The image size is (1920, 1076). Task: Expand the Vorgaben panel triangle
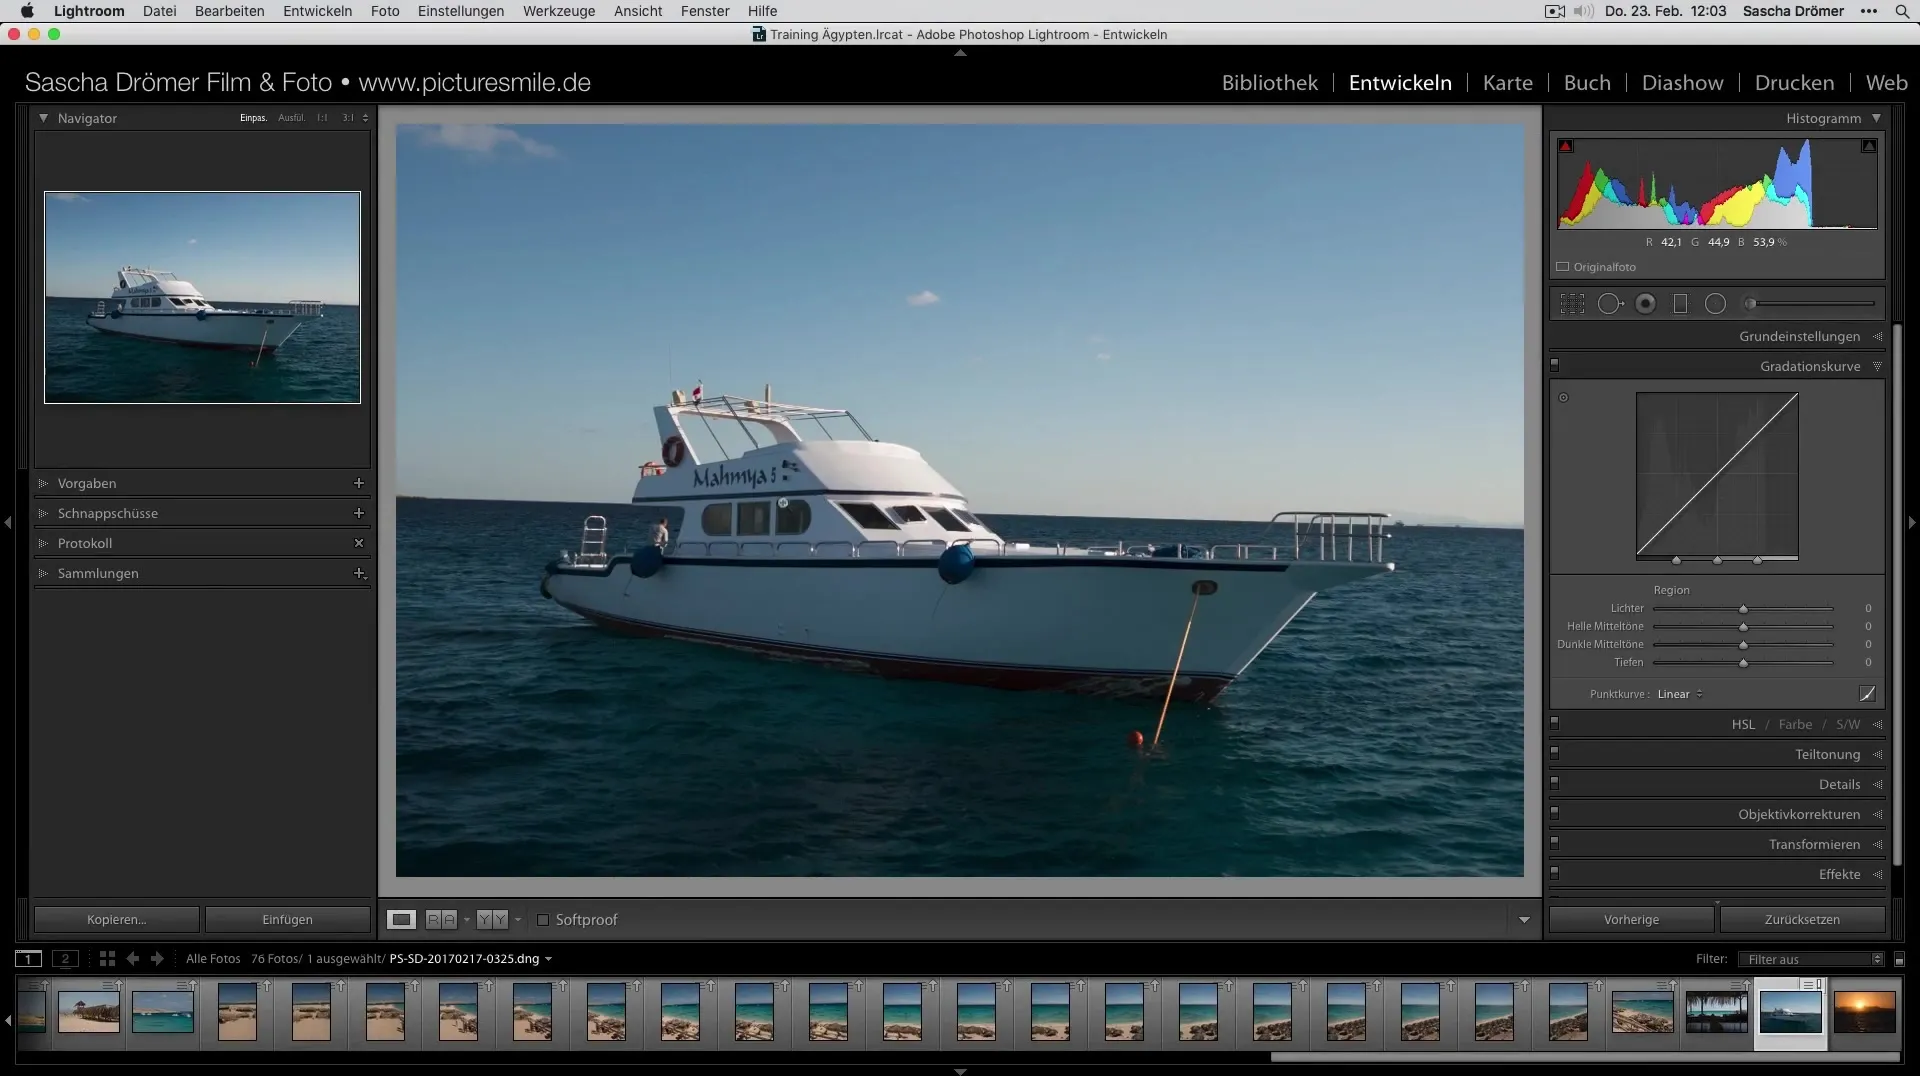tap(43, 483)
